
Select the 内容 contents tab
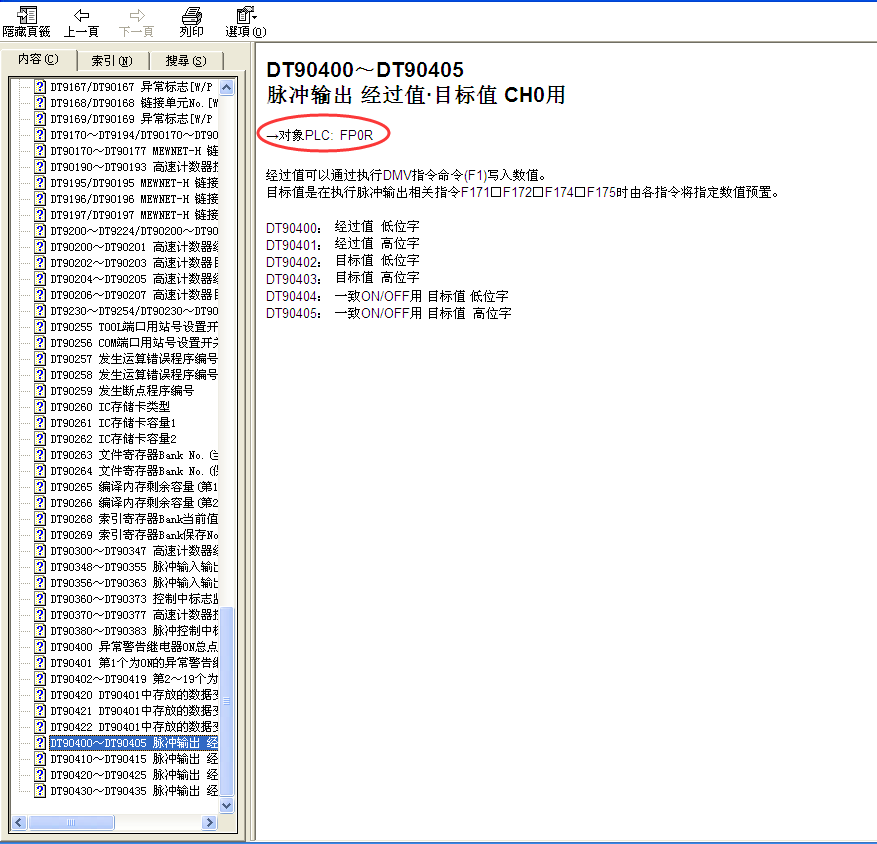click(x=38, y=60)
